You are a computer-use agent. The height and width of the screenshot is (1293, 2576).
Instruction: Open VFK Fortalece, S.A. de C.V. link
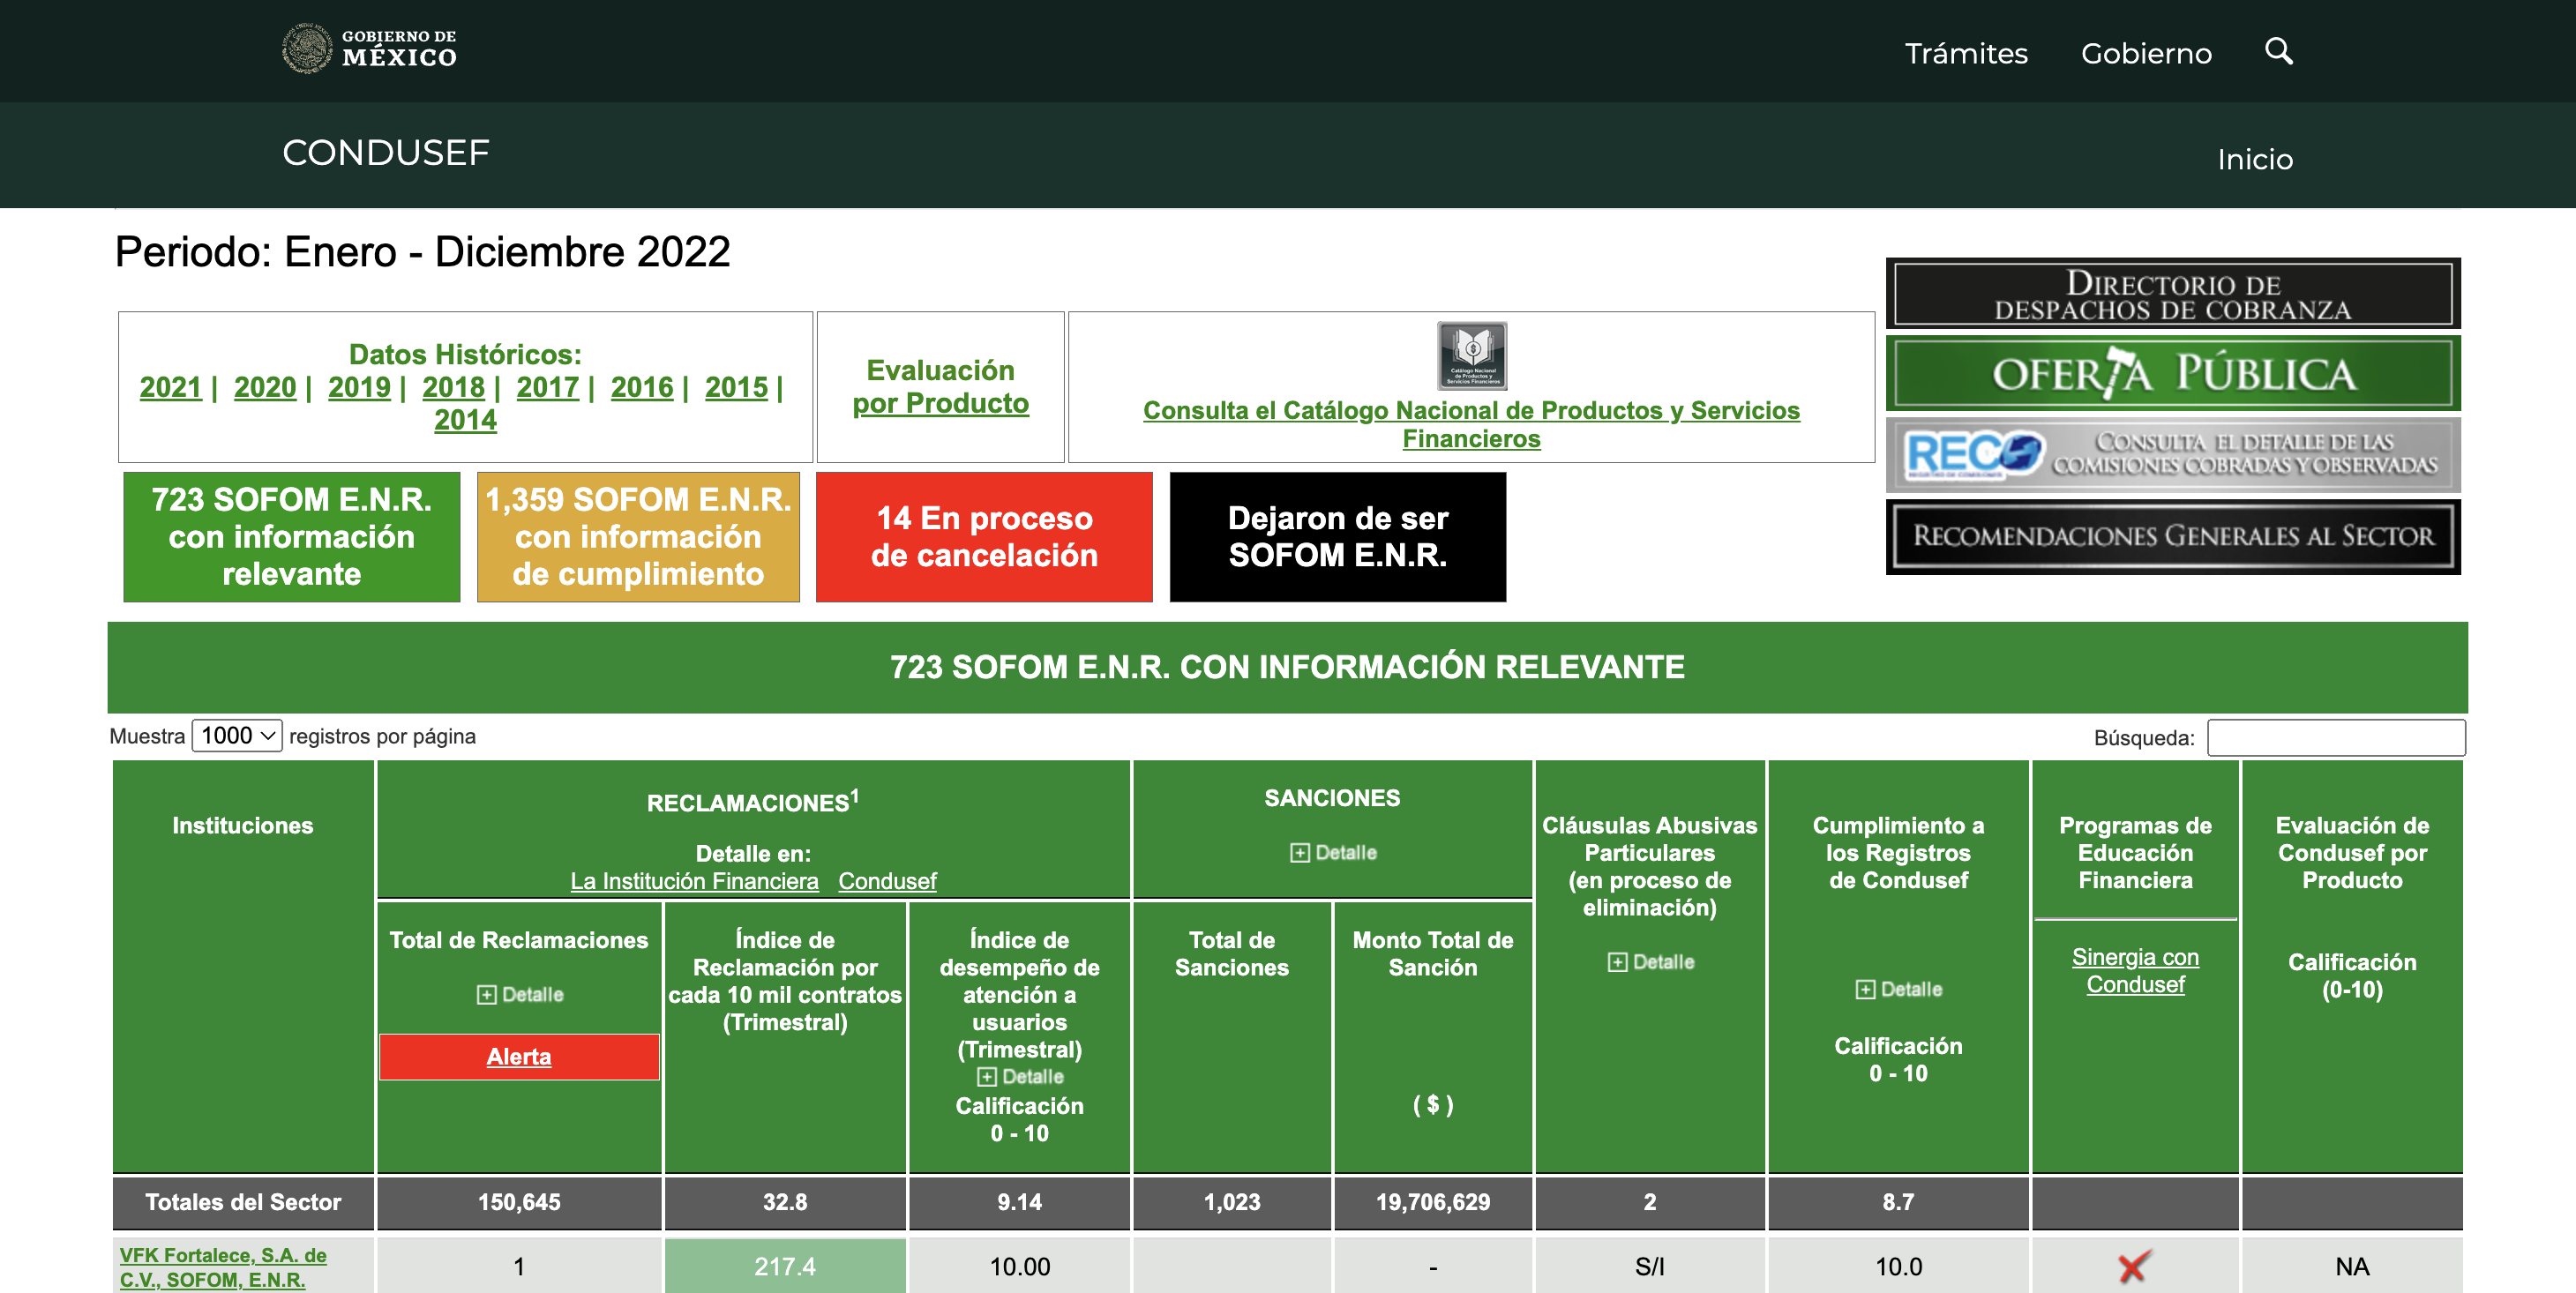(x=223, y=1267)
